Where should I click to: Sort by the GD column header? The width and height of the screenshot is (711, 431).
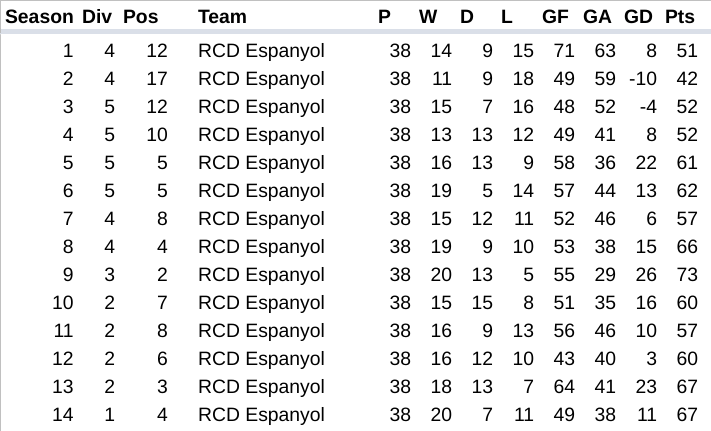point(638,17)
